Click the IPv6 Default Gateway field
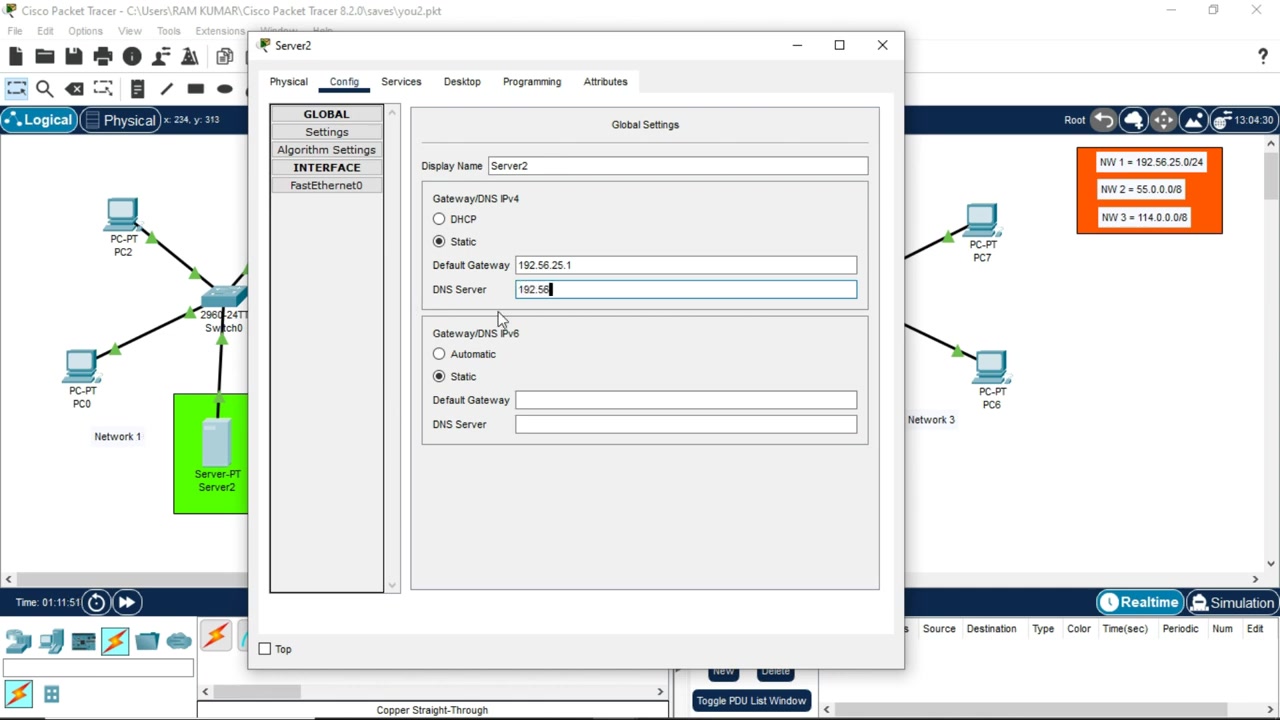 [x=686, y=400]
